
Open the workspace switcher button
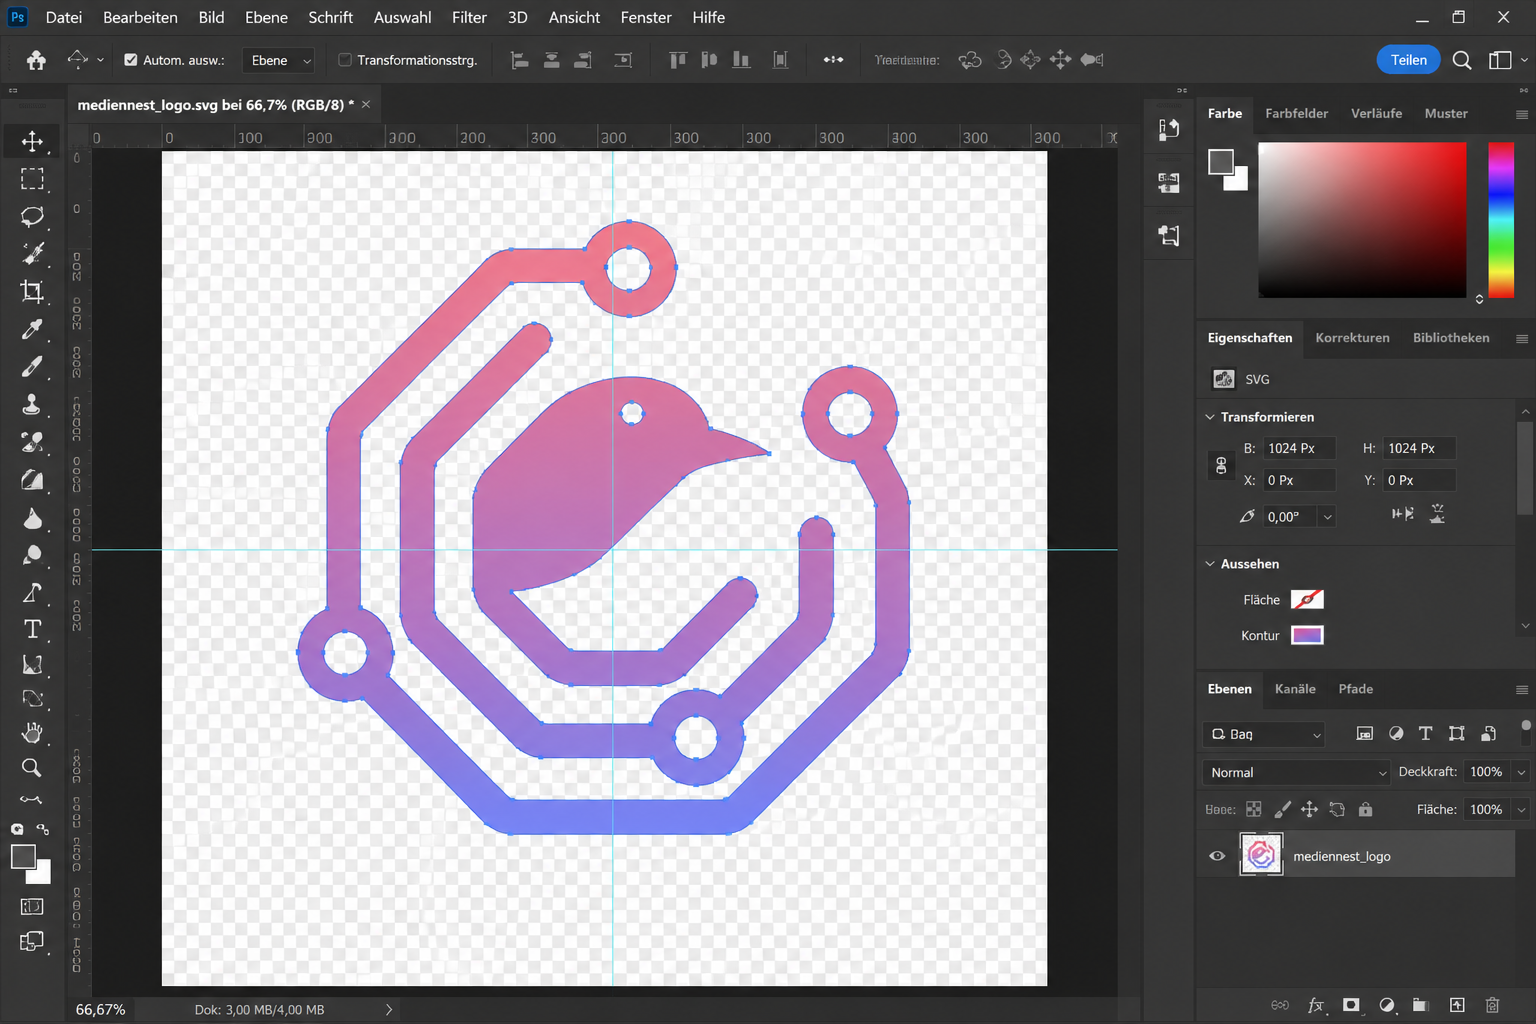pyautogui.click(x=1500, y=60)
